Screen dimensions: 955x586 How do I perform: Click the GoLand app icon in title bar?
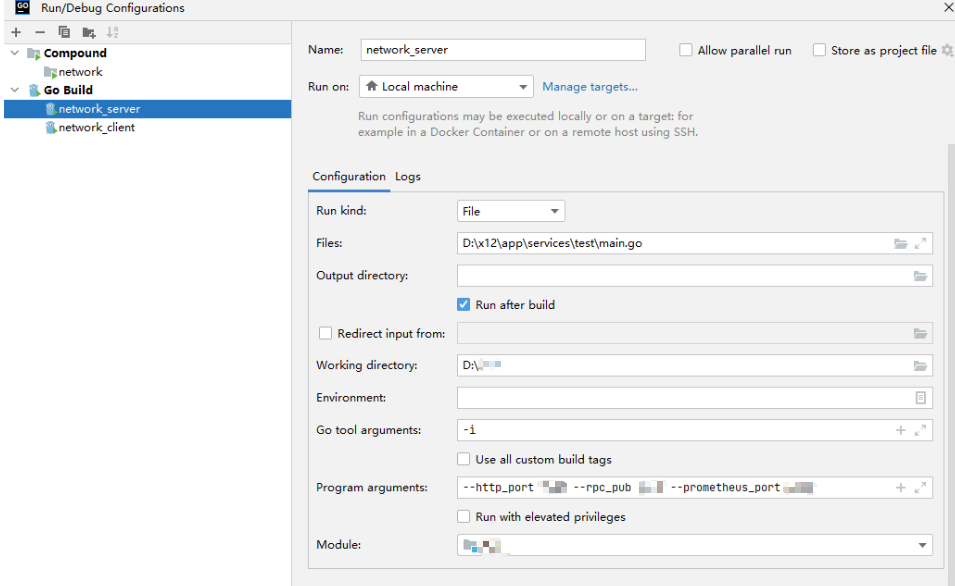click(x=23, y=7)
